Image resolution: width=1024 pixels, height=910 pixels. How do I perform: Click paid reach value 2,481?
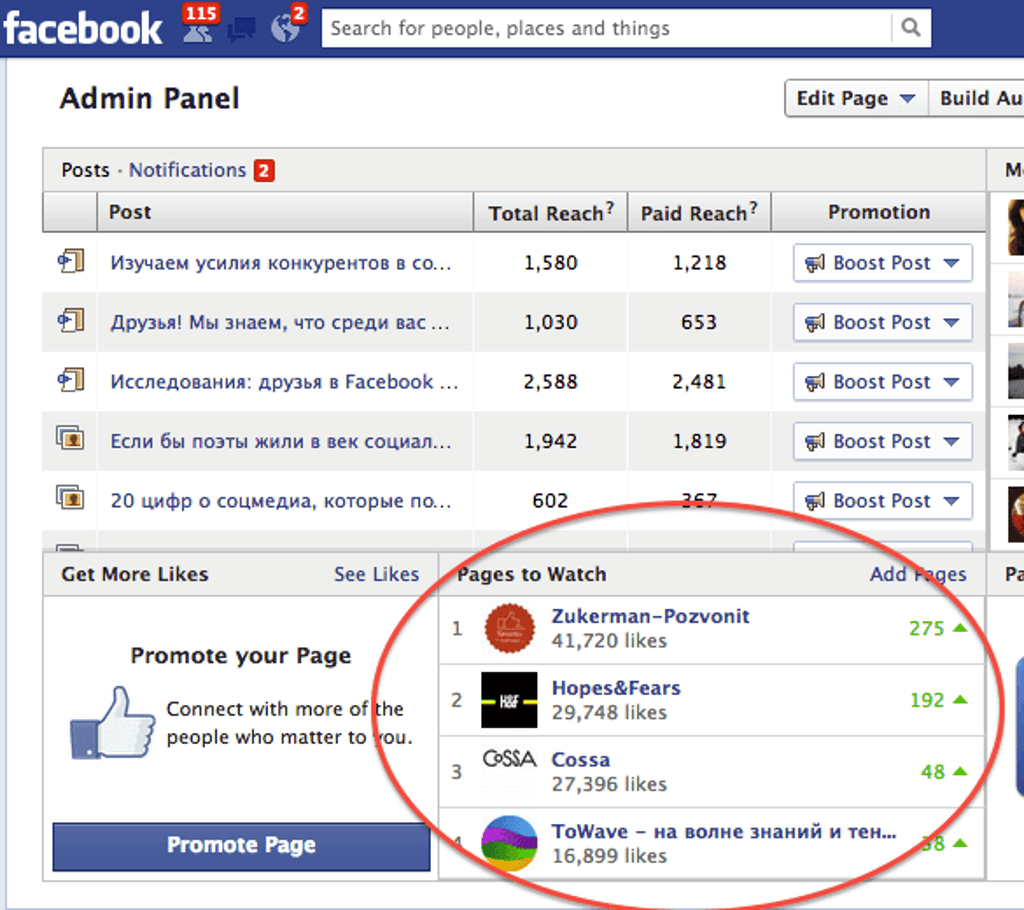[x=699, y=382]
